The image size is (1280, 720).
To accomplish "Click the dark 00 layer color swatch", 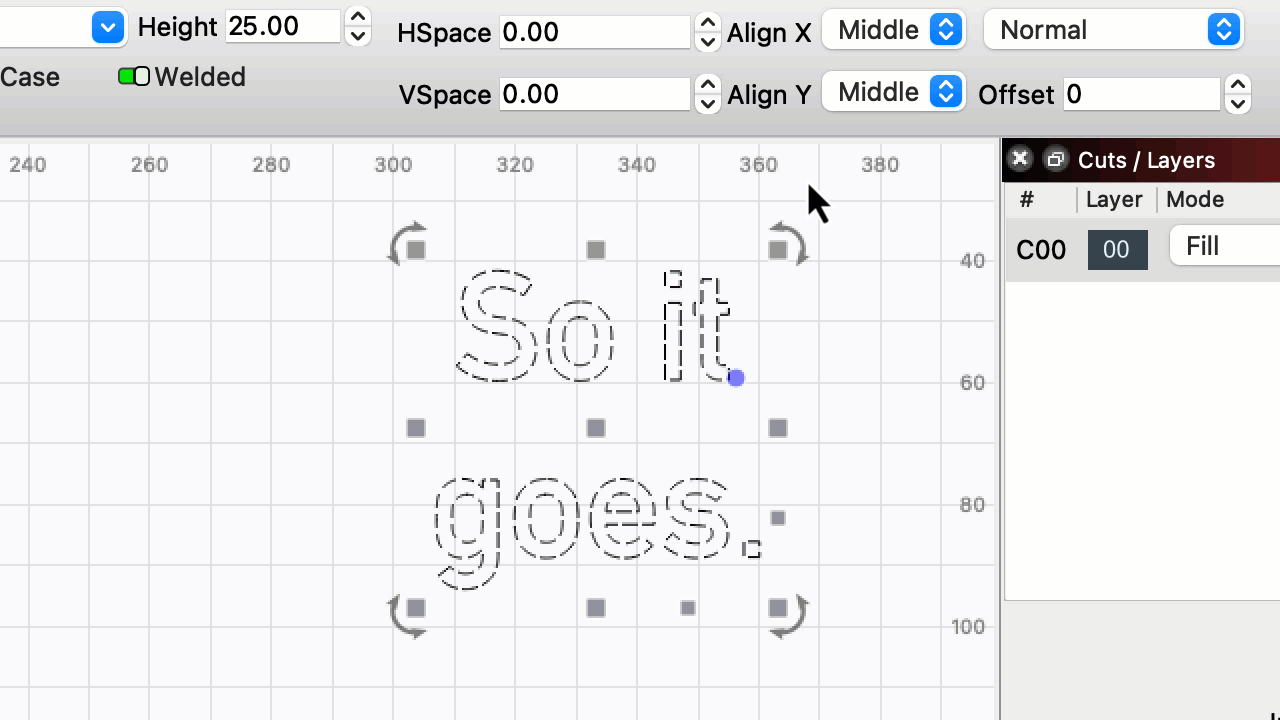I will pos(1117,249).
